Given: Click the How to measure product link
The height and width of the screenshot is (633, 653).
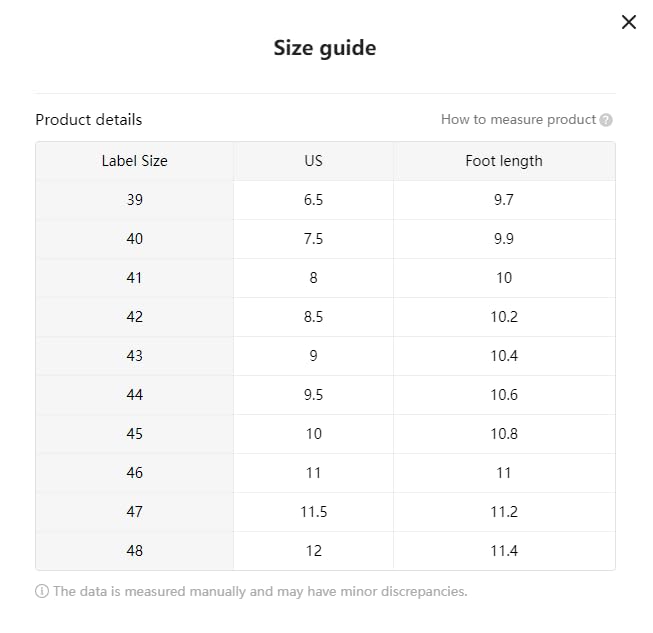Looking at the screenshot, I should (518, 119).
